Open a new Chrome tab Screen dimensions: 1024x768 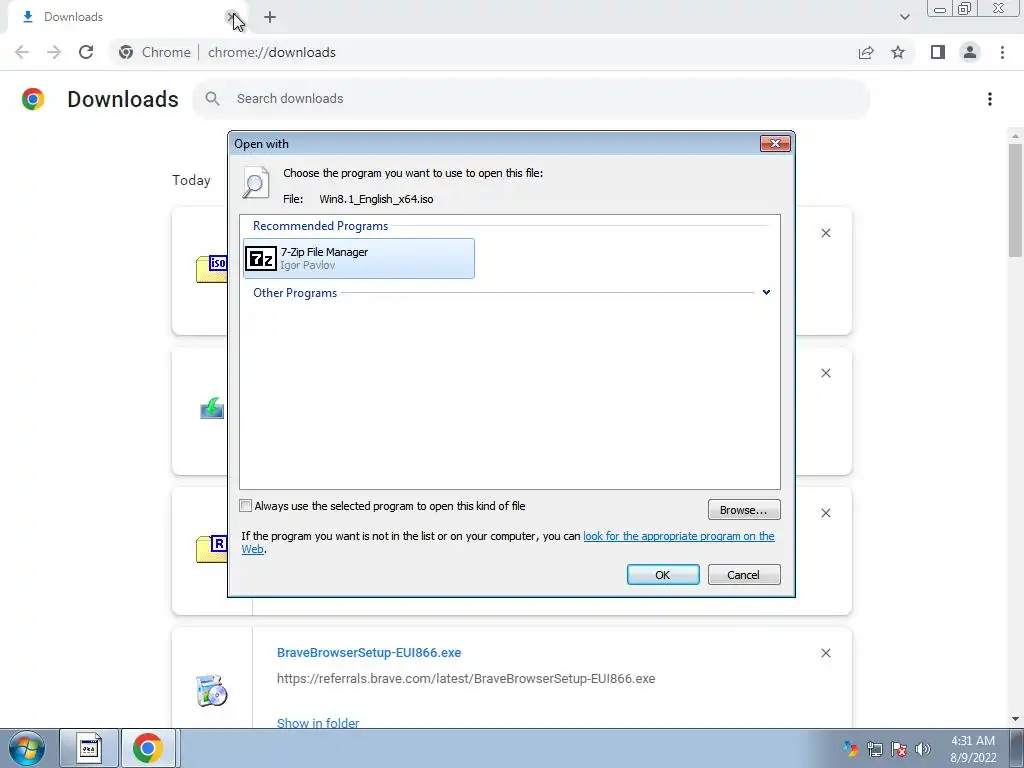point(270,17)
